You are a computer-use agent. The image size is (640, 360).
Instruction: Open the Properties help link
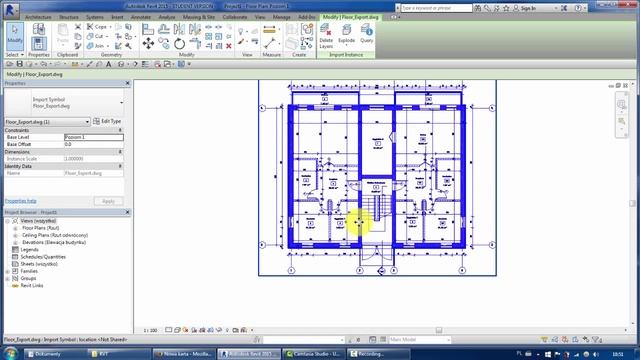pyautogui.click(x=20, y=201)
